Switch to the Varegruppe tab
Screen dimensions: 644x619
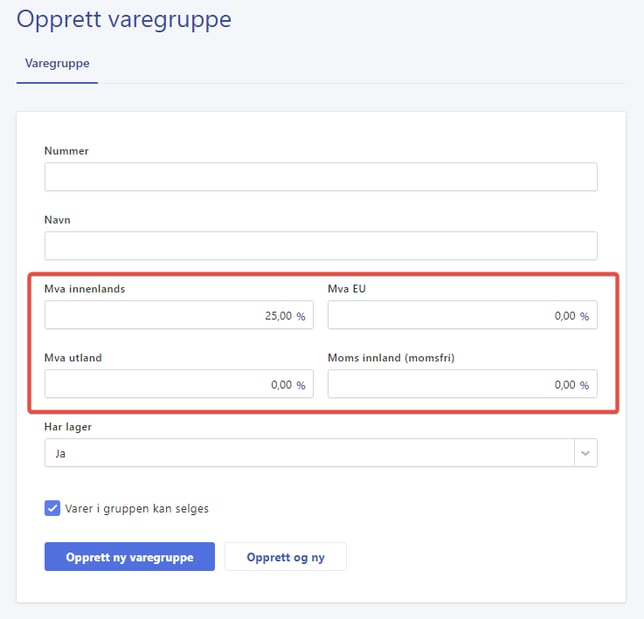pyautogui.click(x=57, y=63)
